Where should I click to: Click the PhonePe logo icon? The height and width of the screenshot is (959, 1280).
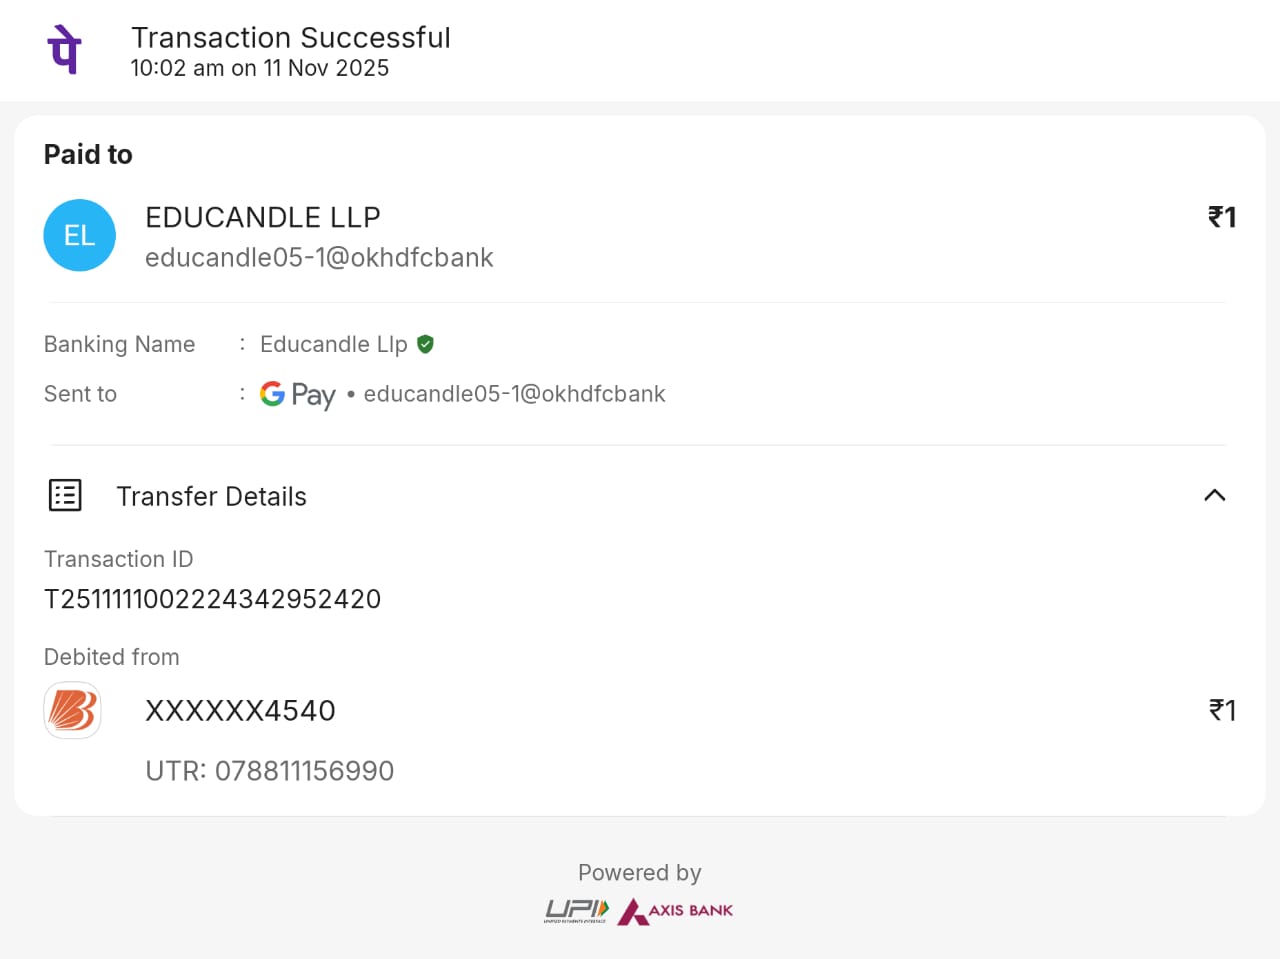(x=65, y=50)
